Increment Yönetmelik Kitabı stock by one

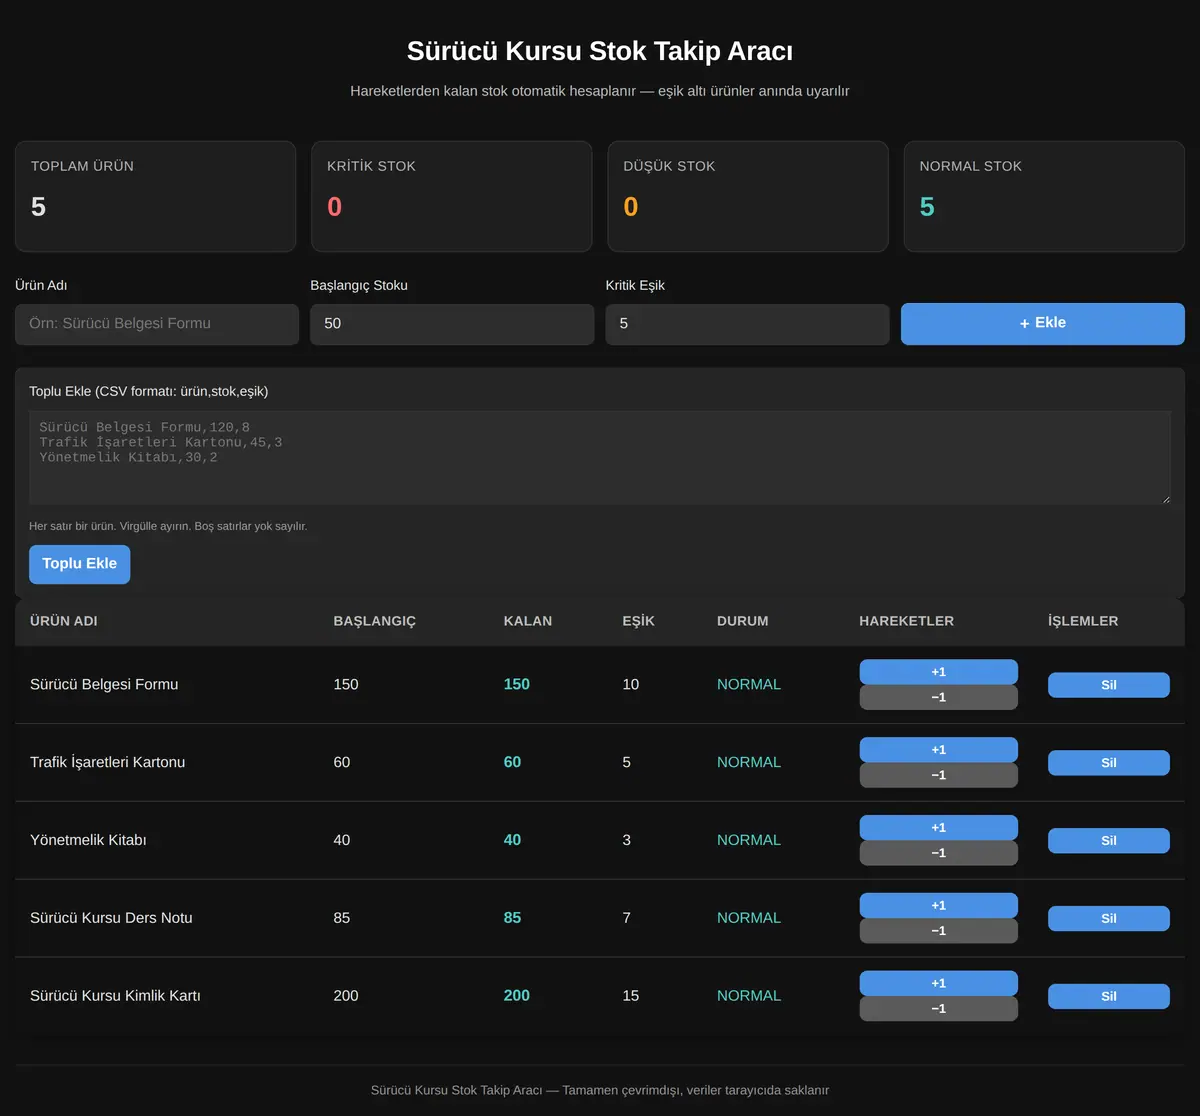coord(938,828)
